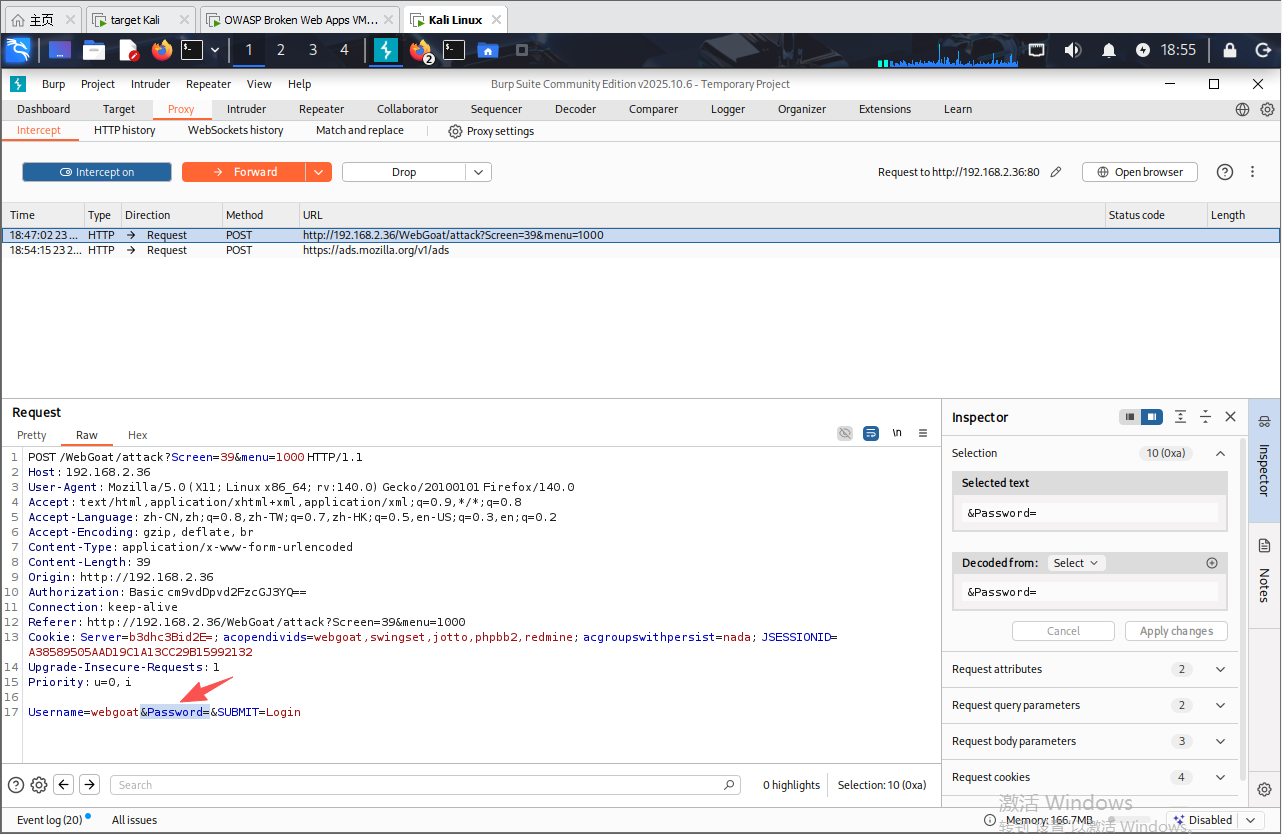
Task: Select the ads.mozilla.org request row
Action: pos(640,250)
